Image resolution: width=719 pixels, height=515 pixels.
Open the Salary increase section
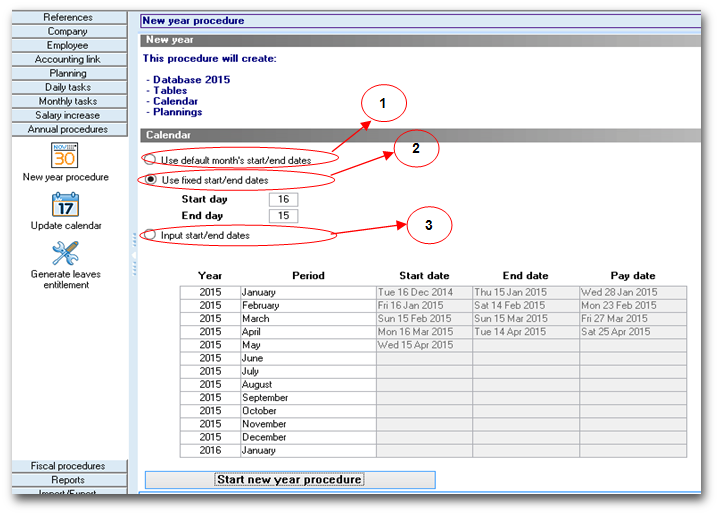68,115
